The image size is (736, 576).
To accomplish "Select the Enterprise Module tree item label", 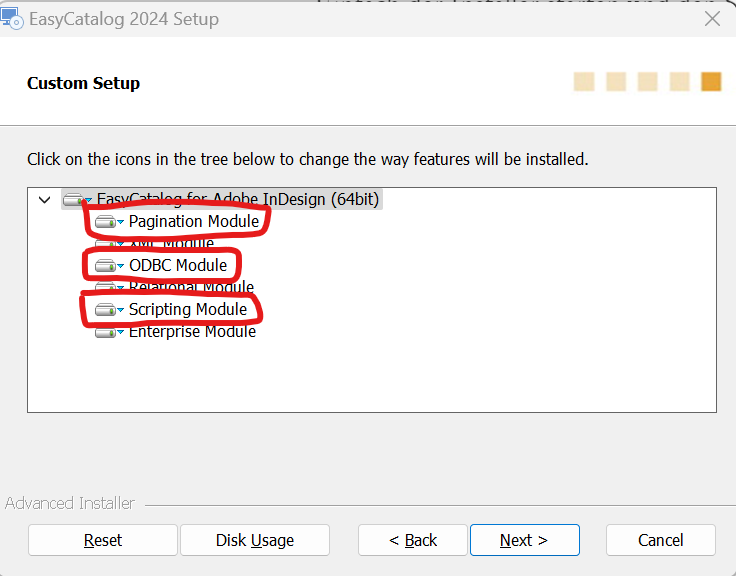I will [192, 331].
